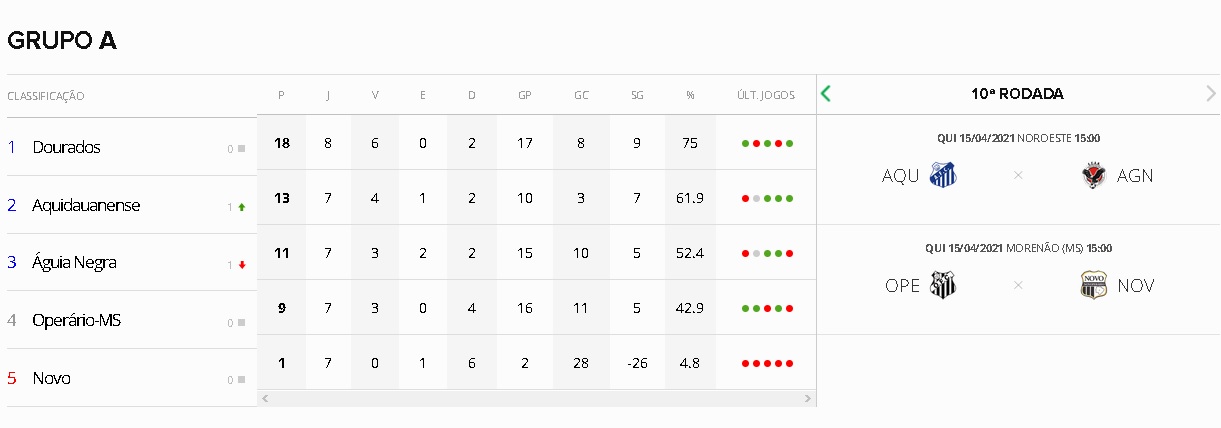Click table scrollbar left arrow

click(265, 398)
